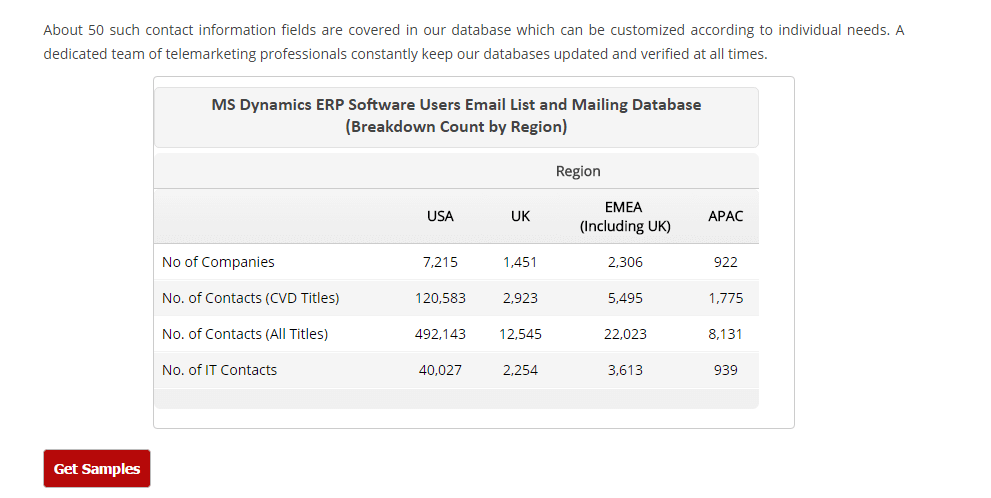The image size is (991, 498).
Task: Select UK all-titles contacts value 12,545
Action: pyautogui.click(x=520, y=334)
